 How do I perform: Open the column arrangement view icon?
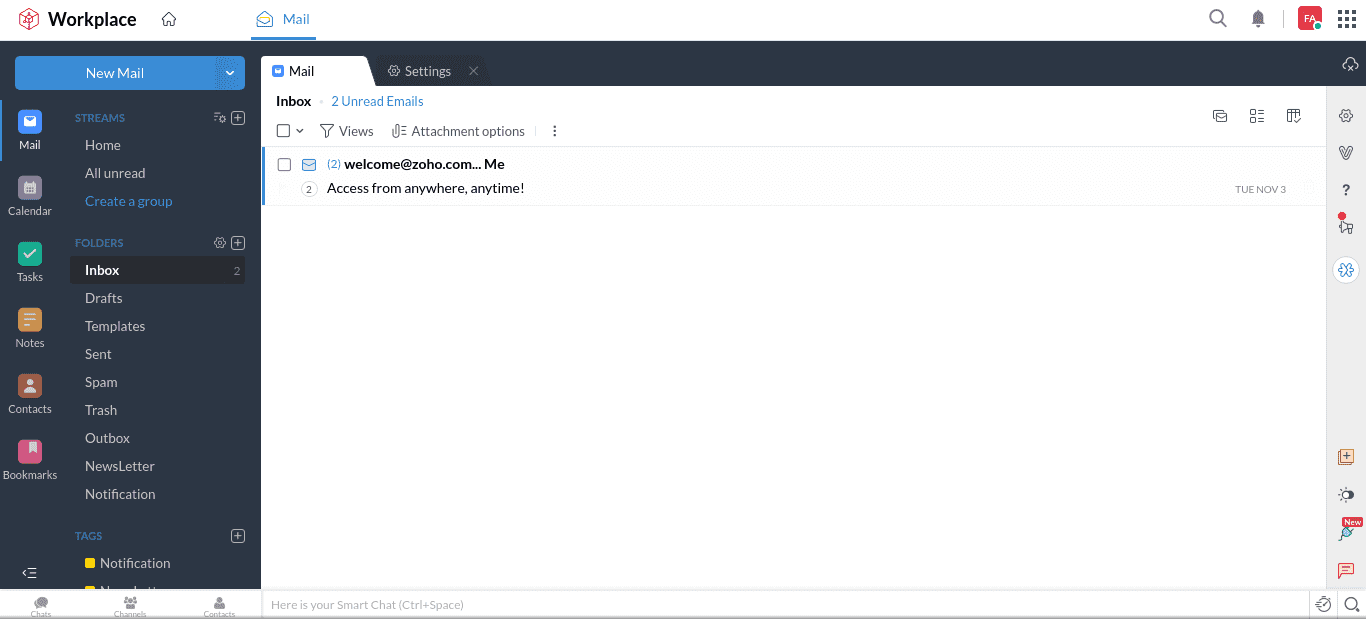1294,116
